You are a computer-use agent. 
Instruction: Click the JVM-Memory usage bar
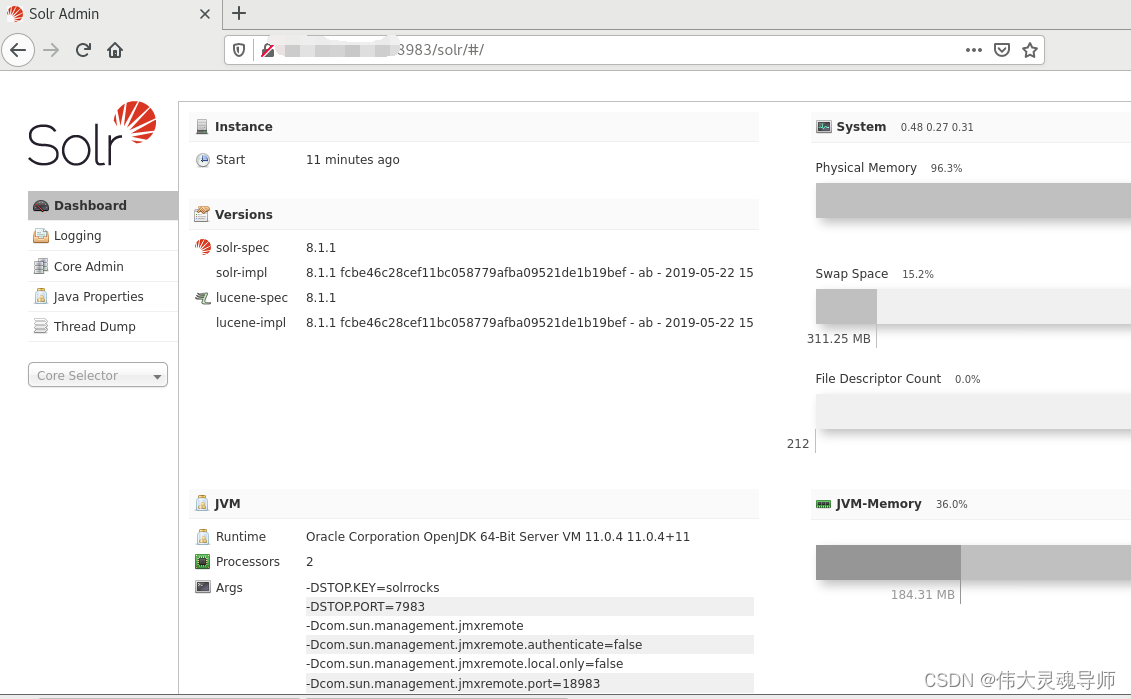point(973,563)
